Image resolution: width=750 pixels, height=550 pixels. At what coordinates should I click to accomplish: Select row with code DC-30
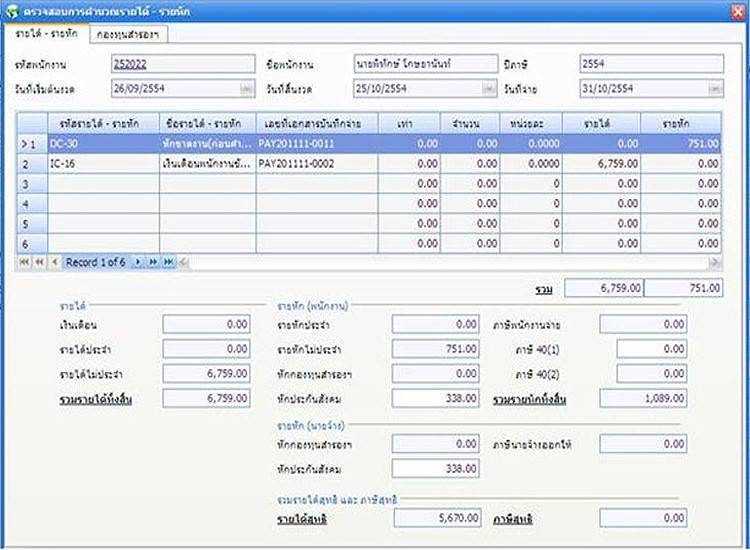[x=100, y=144]
